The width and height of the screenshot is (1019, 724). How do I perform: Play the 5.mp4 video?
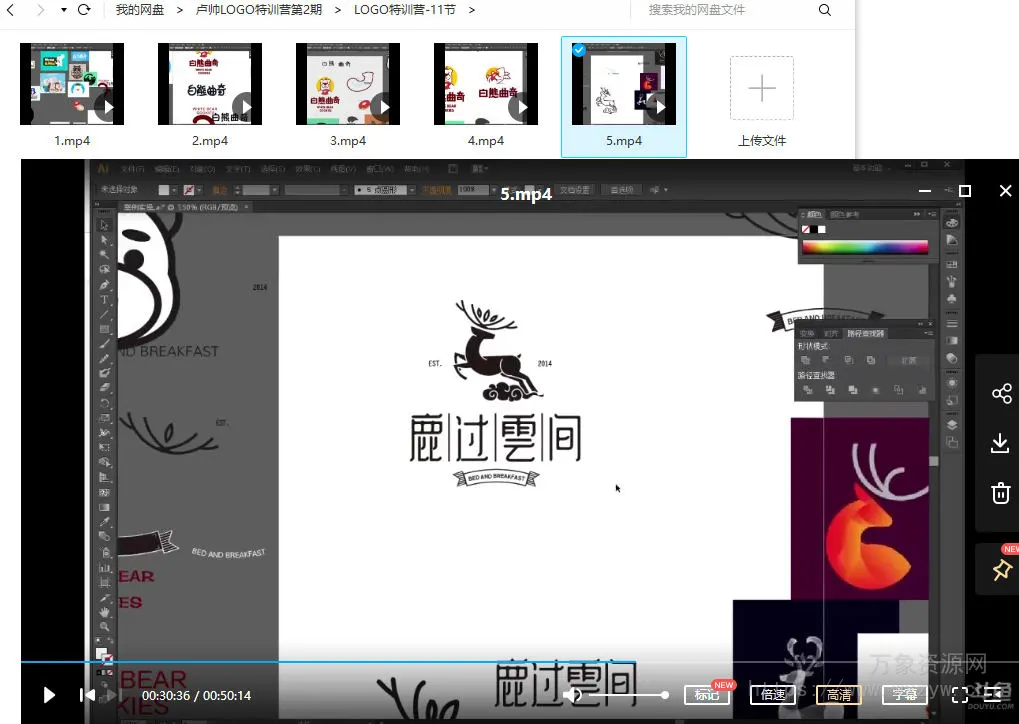click(49, 695)
